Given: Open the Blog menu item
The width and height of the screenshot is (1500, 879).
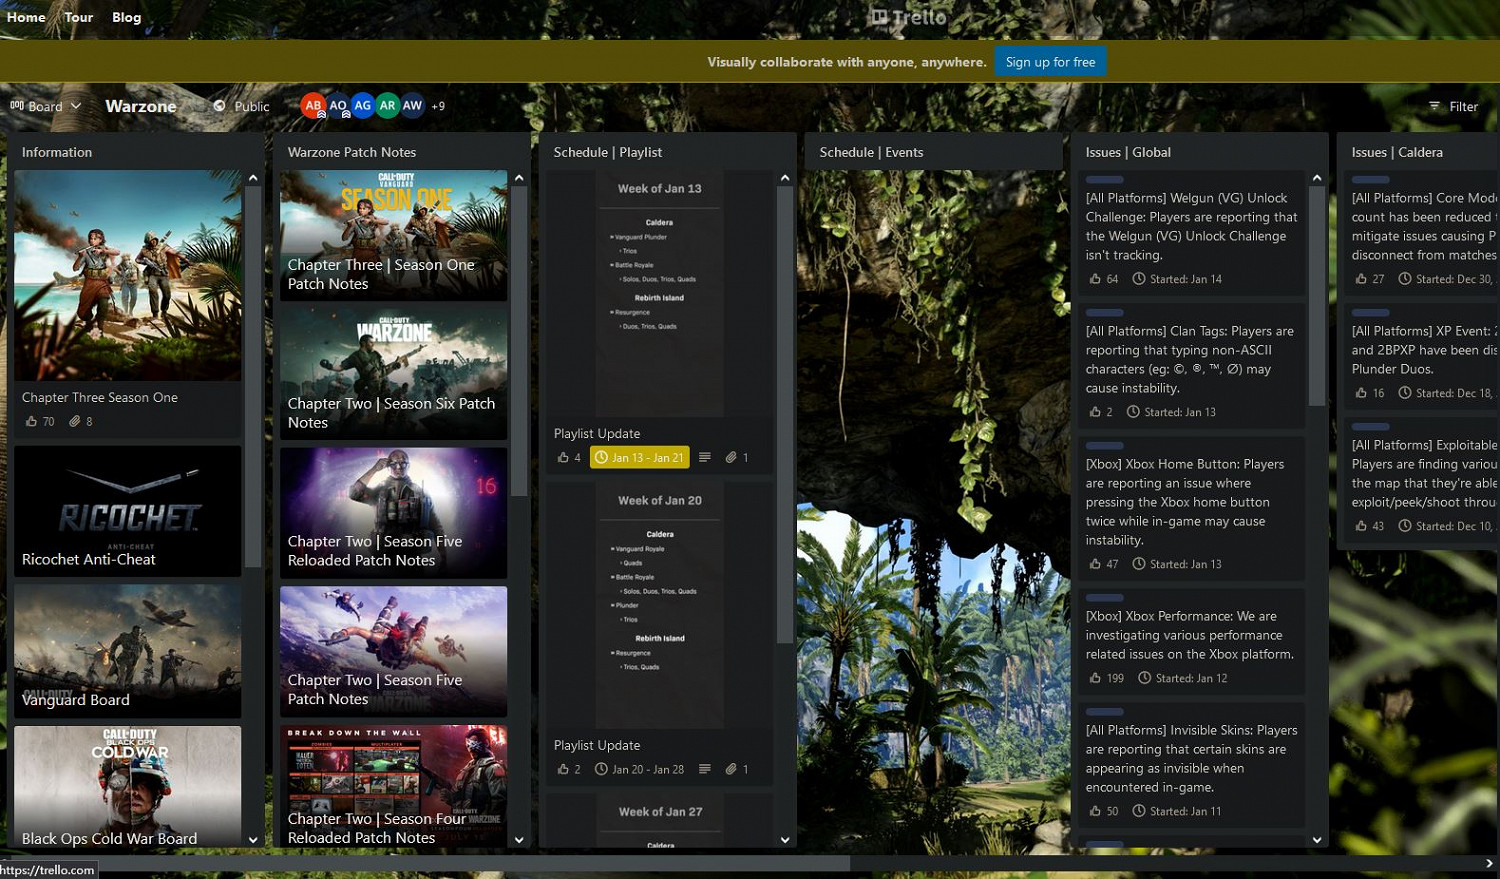Looking at the screenshot, I should point(126,17).
